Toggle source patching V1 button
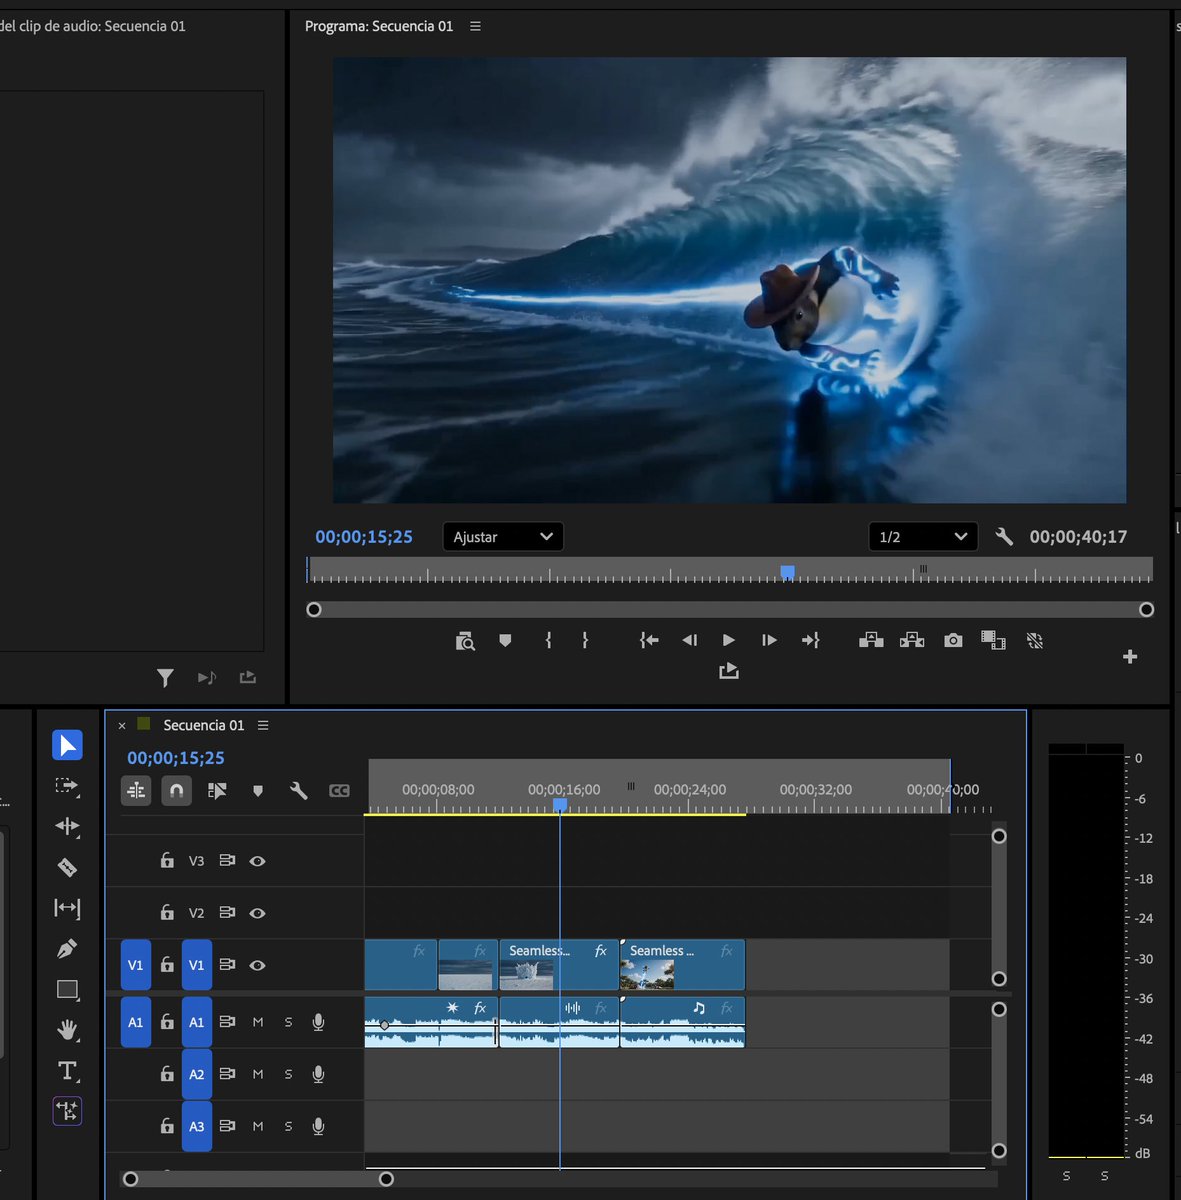The width and height of the screenshot is (1181, 1200). 135,965
